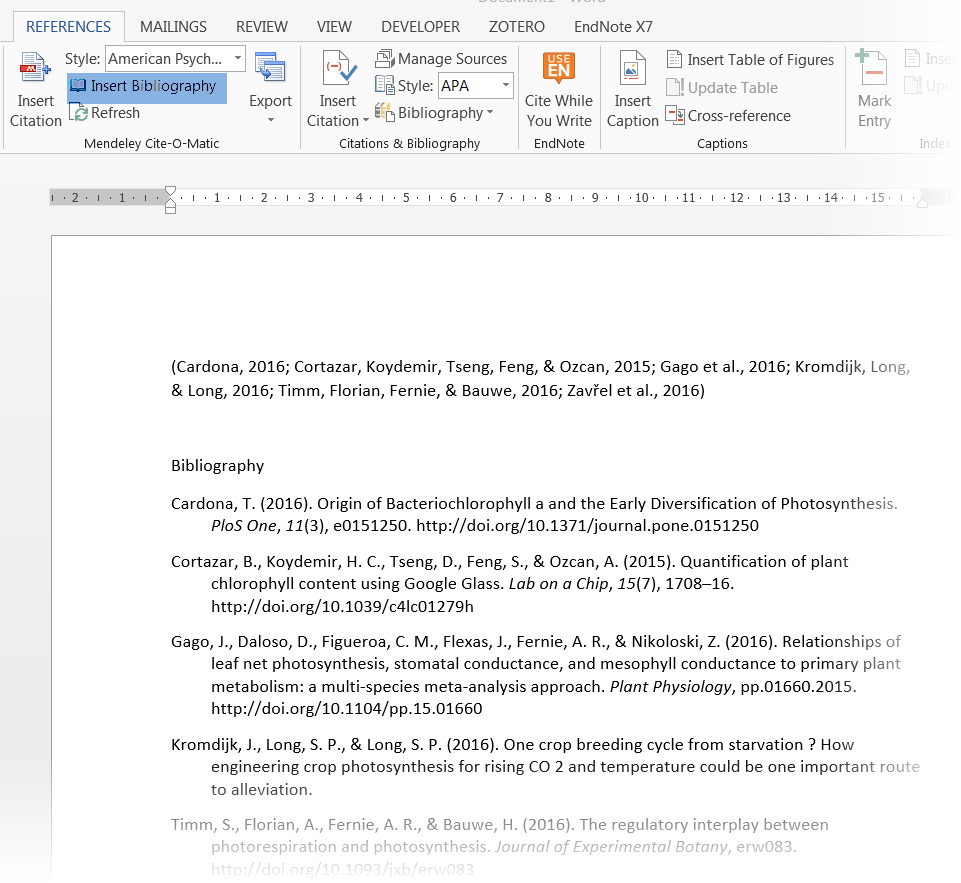Switch to the REFERENCES ribbon tab
Viewport: 961px width, 883px height.
click(69, 27)
